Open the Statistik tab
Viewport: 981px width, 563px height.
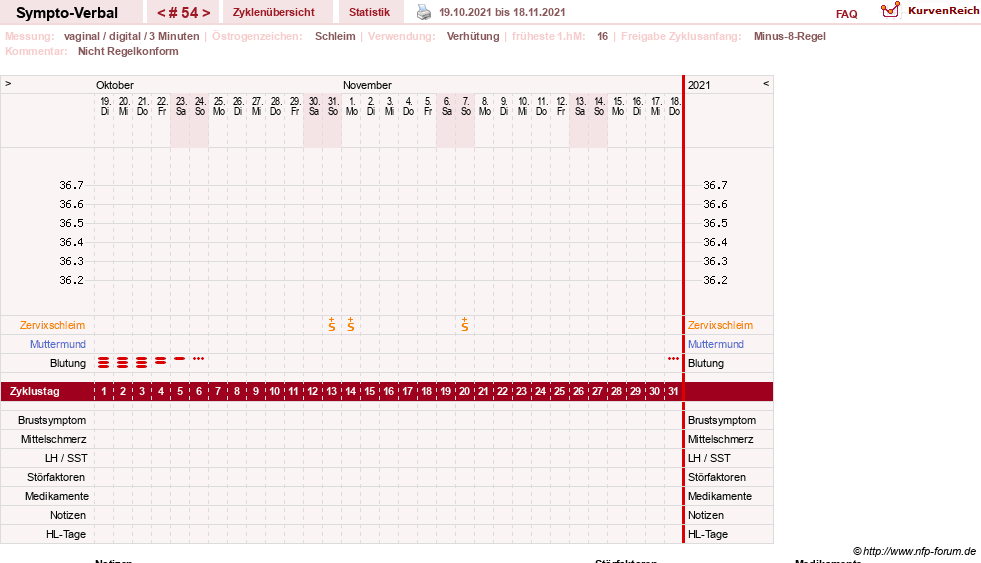[369, 12]
